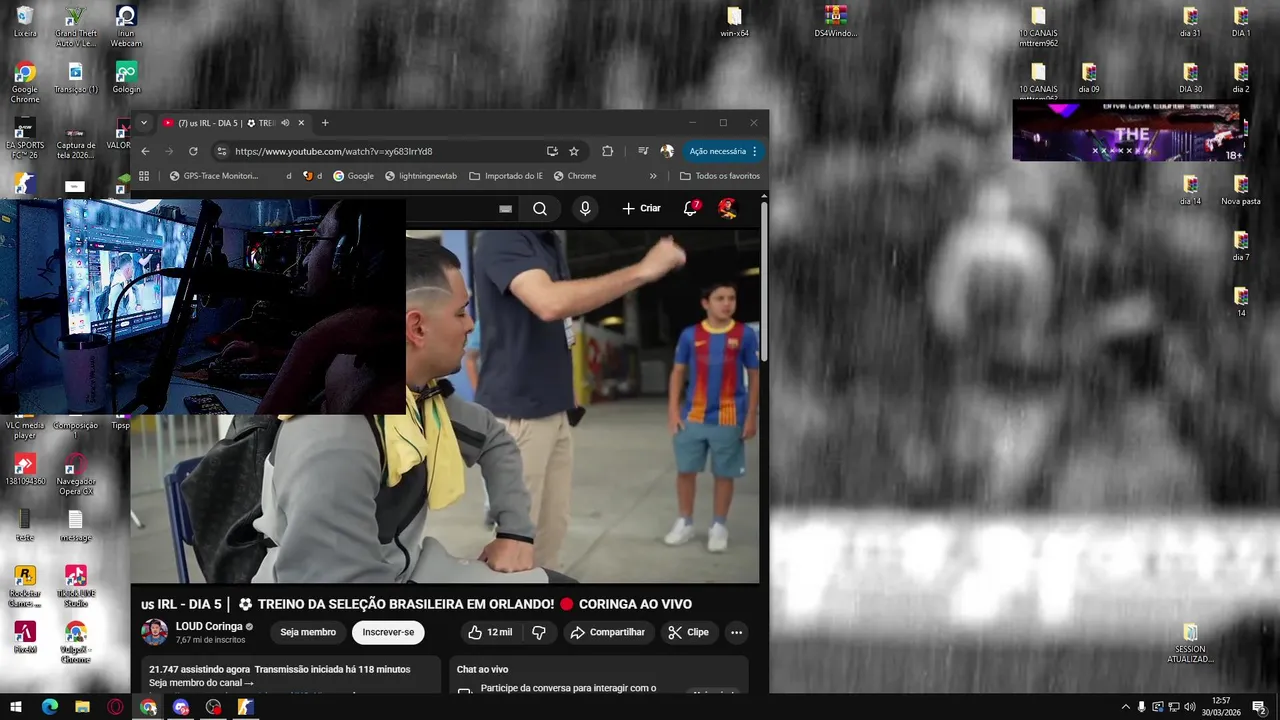Open the video's more actions three-dot menu
The width and height of the screenshot is (1280, 720).
736,632
